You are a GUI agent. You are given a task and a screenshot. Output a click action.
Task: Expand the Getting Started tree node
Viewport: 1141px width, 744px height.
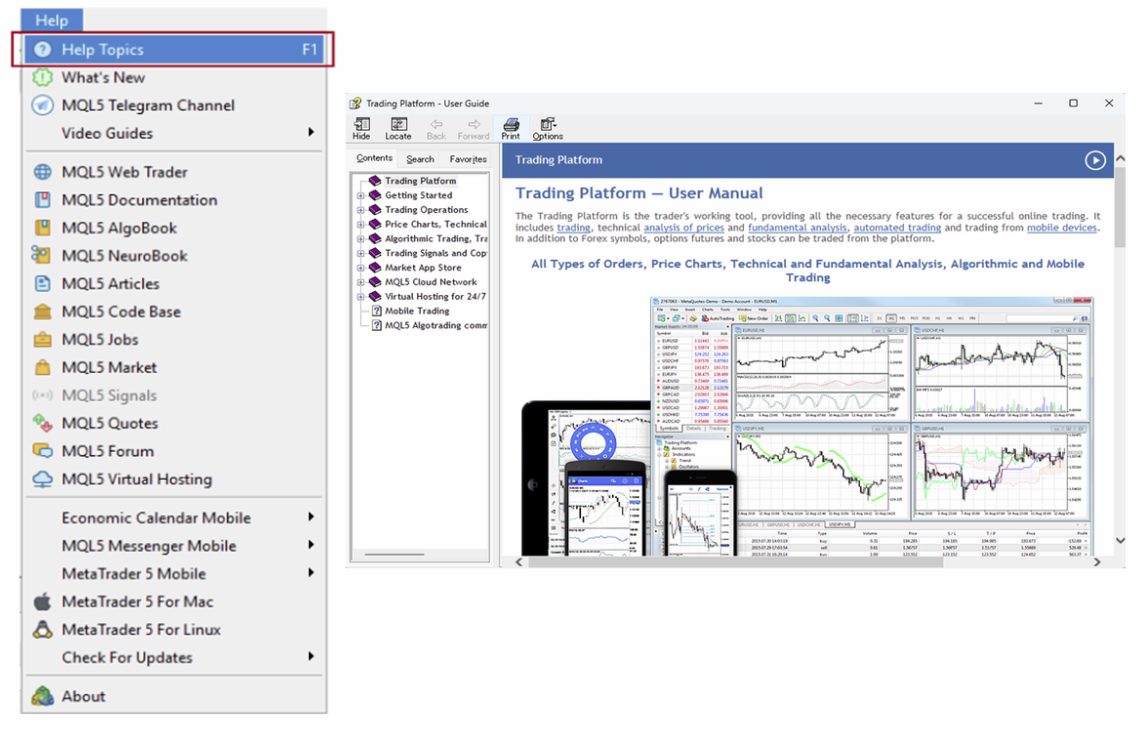coord(361,196)
